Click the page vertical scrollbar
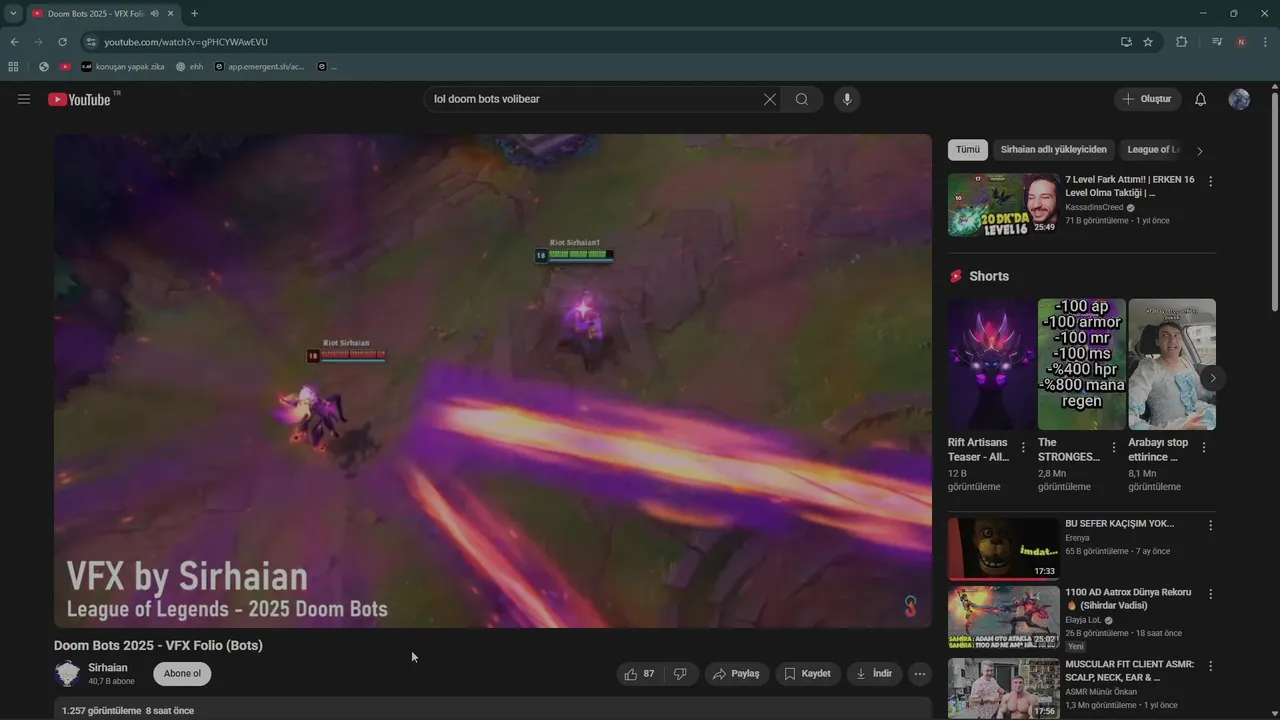 1275,200
